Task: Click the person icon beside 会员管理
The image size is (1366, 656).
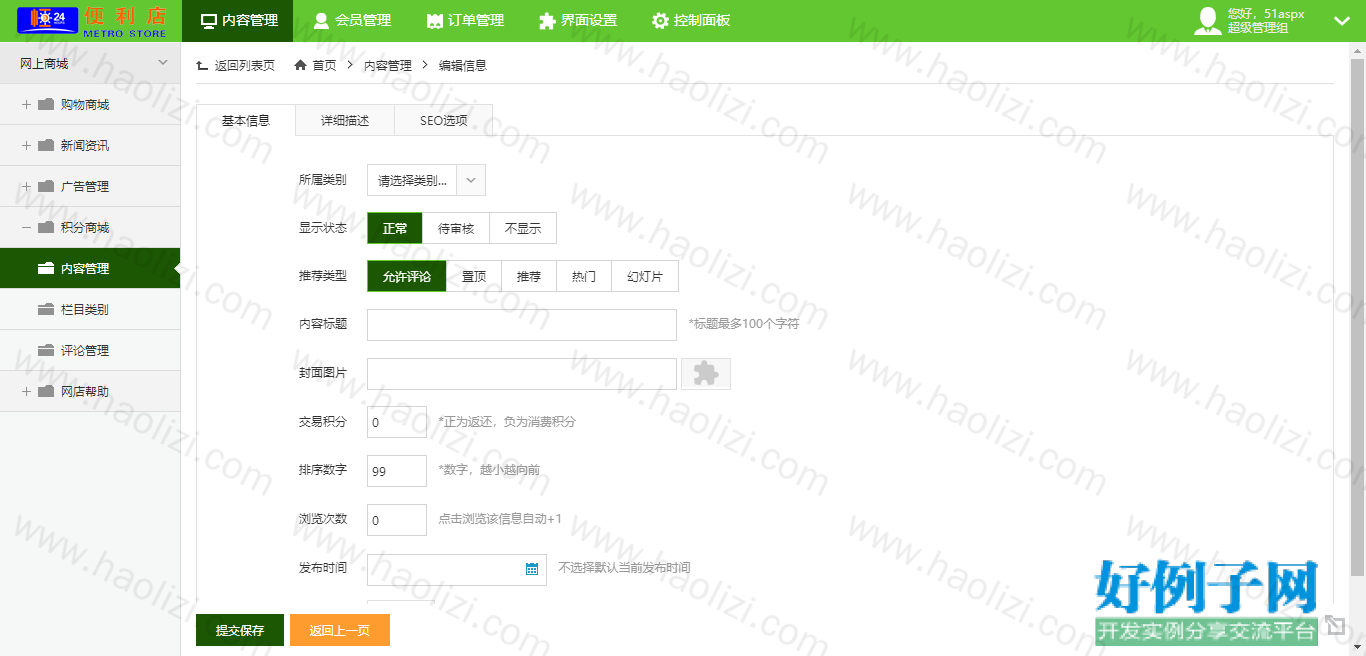Action: point(321,20)
